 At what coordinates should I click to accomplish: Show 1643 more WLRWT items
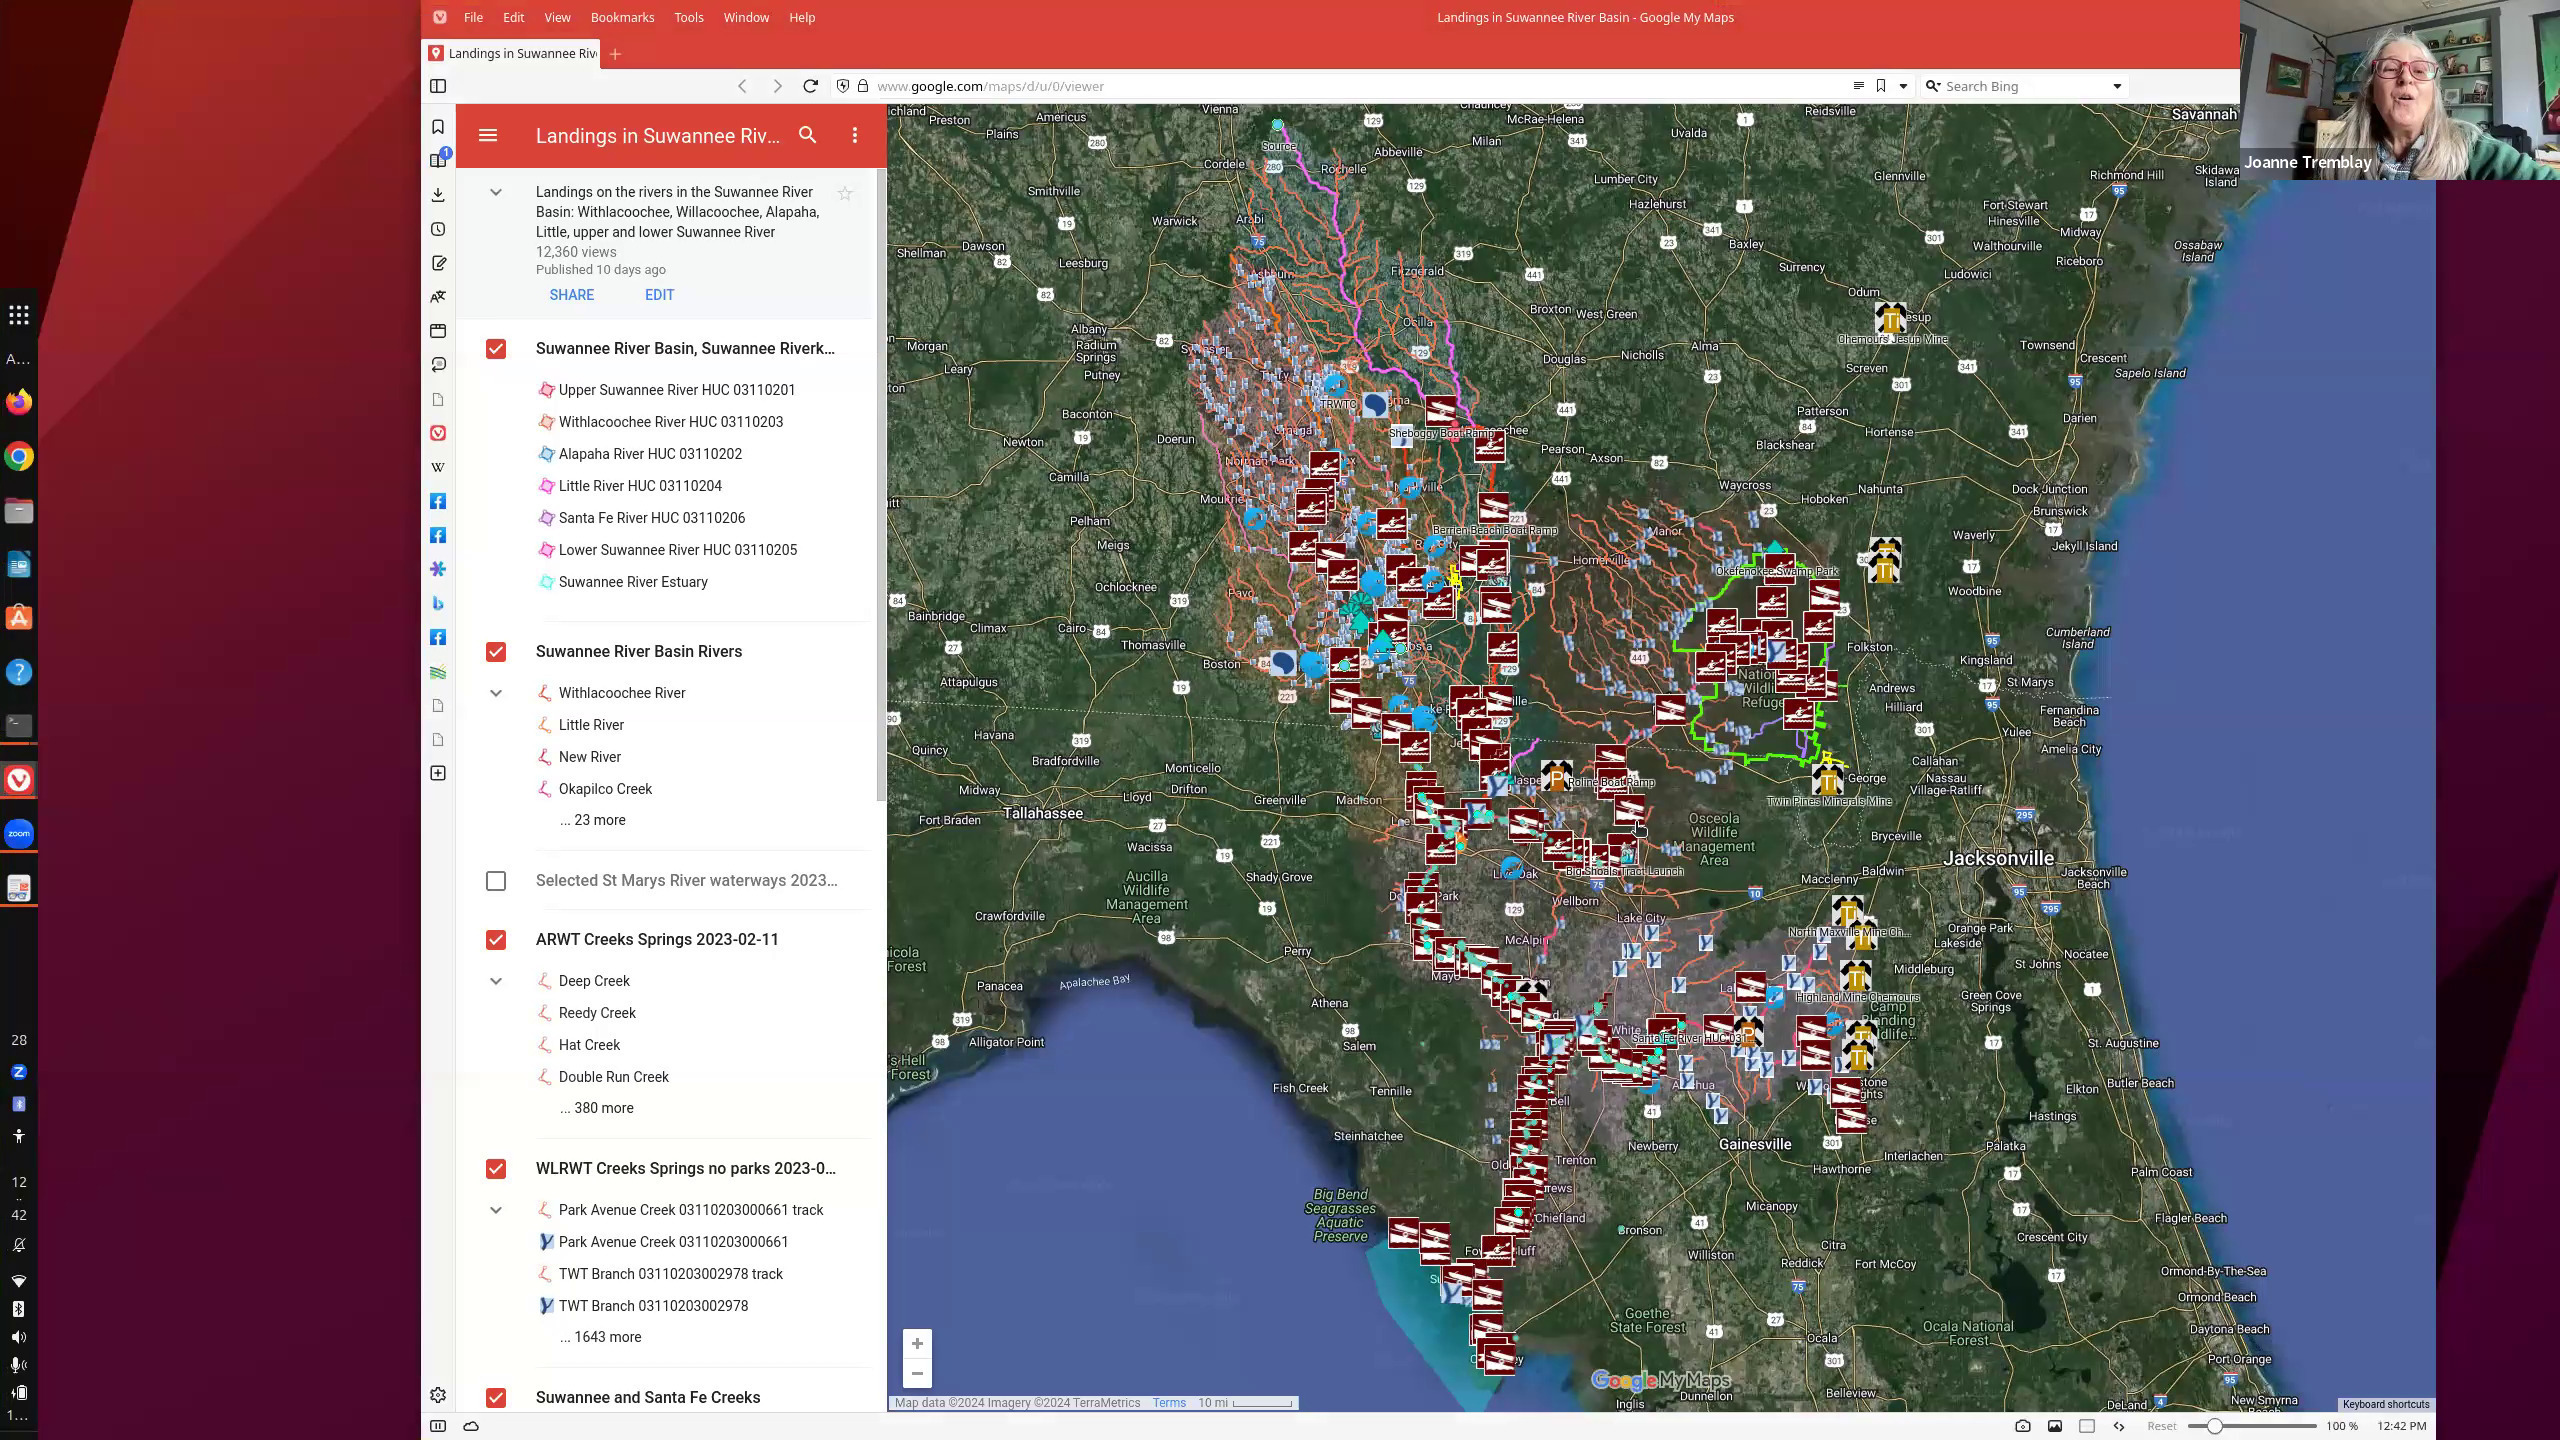click(x=601, y=1337)
